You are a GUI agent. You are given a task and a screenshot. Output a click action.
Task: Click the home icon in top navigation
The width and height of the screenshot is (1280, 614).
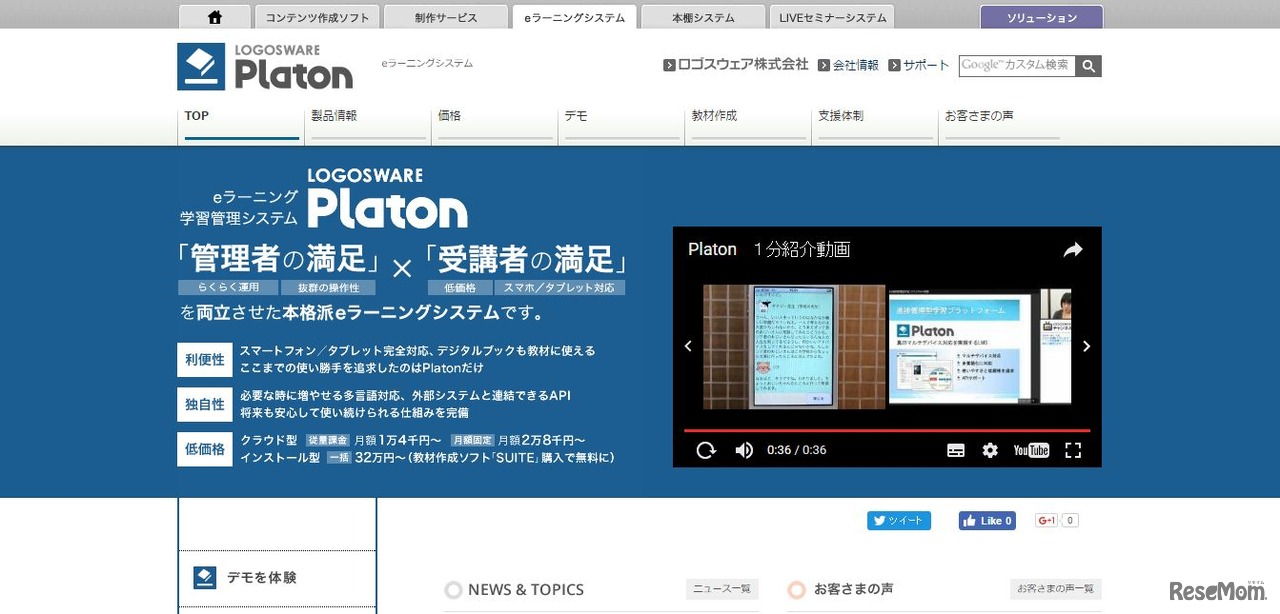point(214,15)
